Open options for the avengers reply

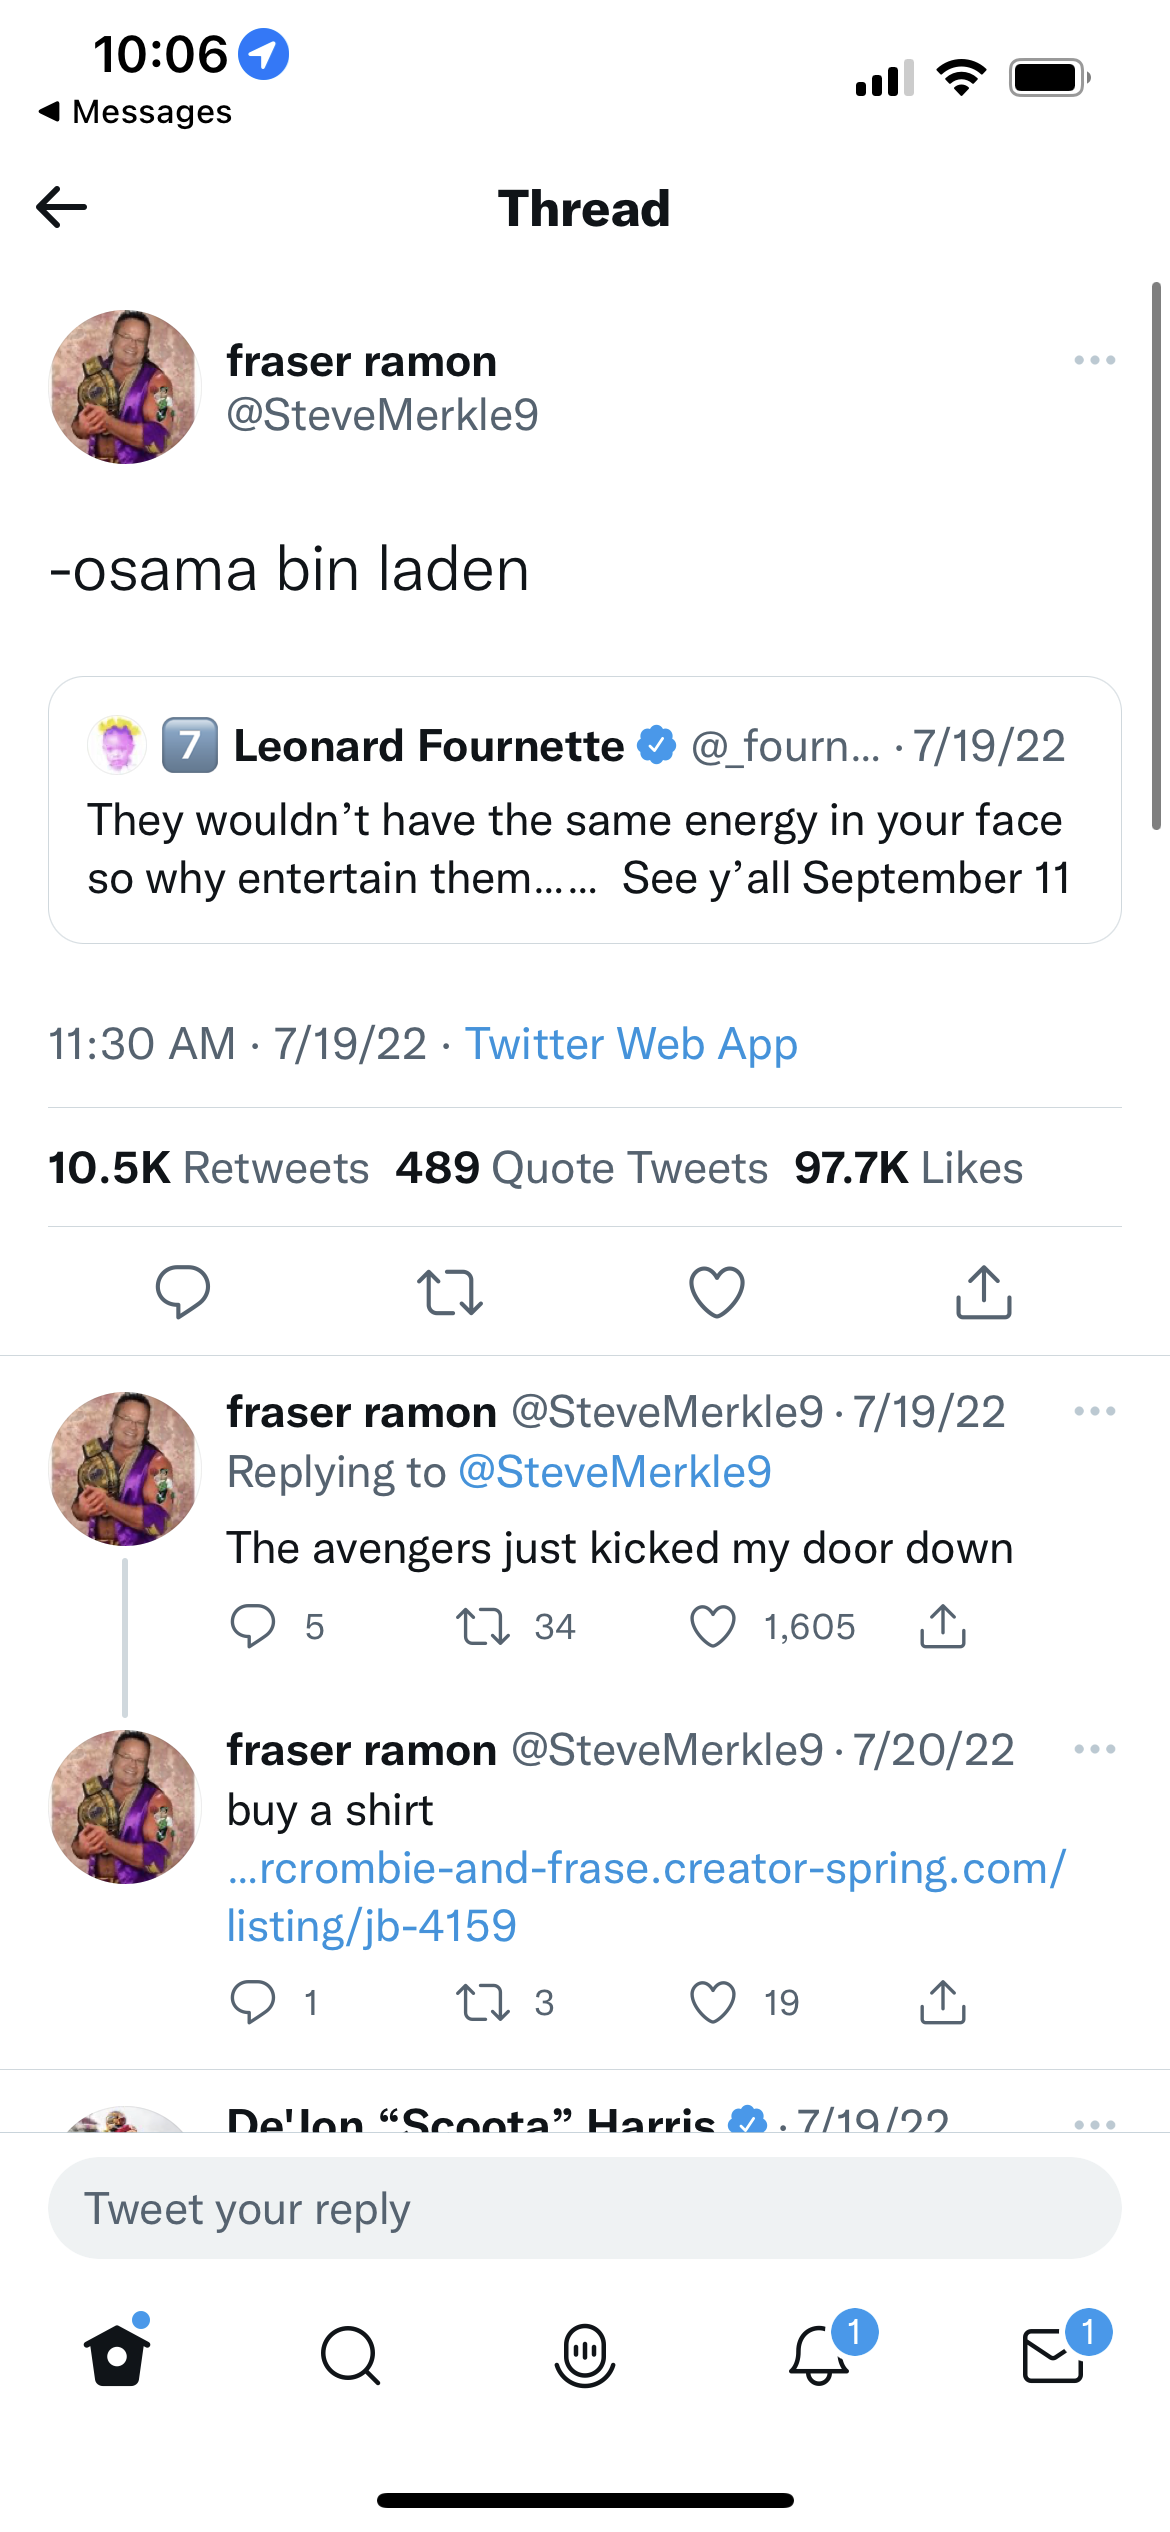1094,1411
